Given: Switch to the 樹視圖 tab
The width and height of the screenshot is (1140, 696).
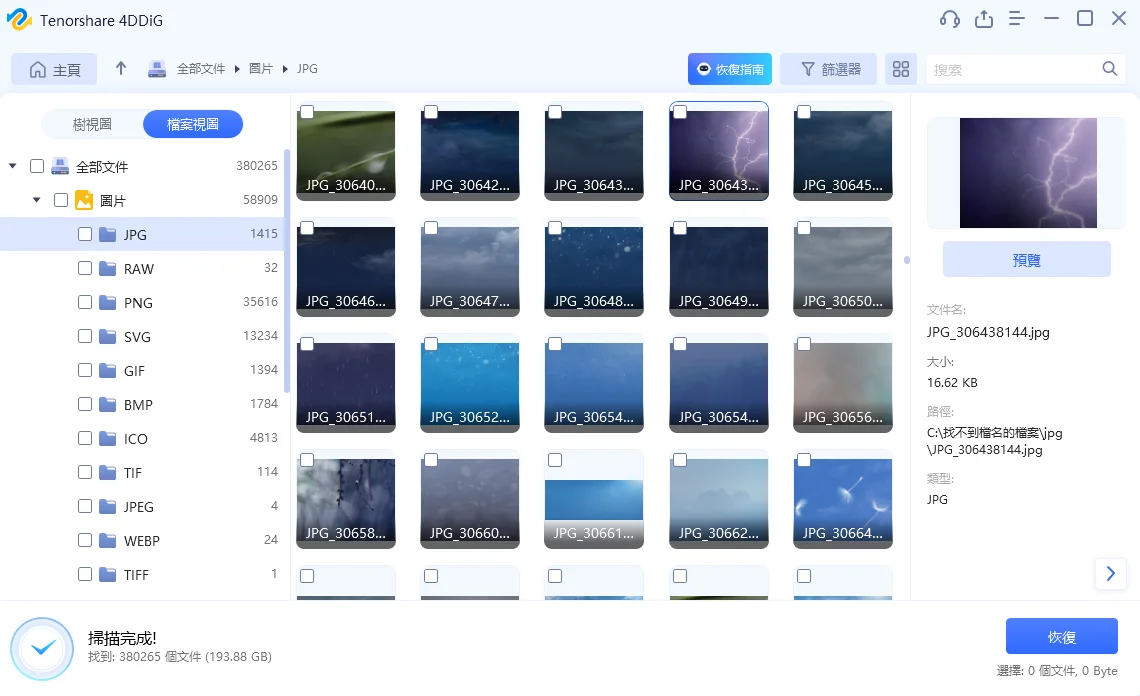Looking at the screenshot, I should (91, 123).
